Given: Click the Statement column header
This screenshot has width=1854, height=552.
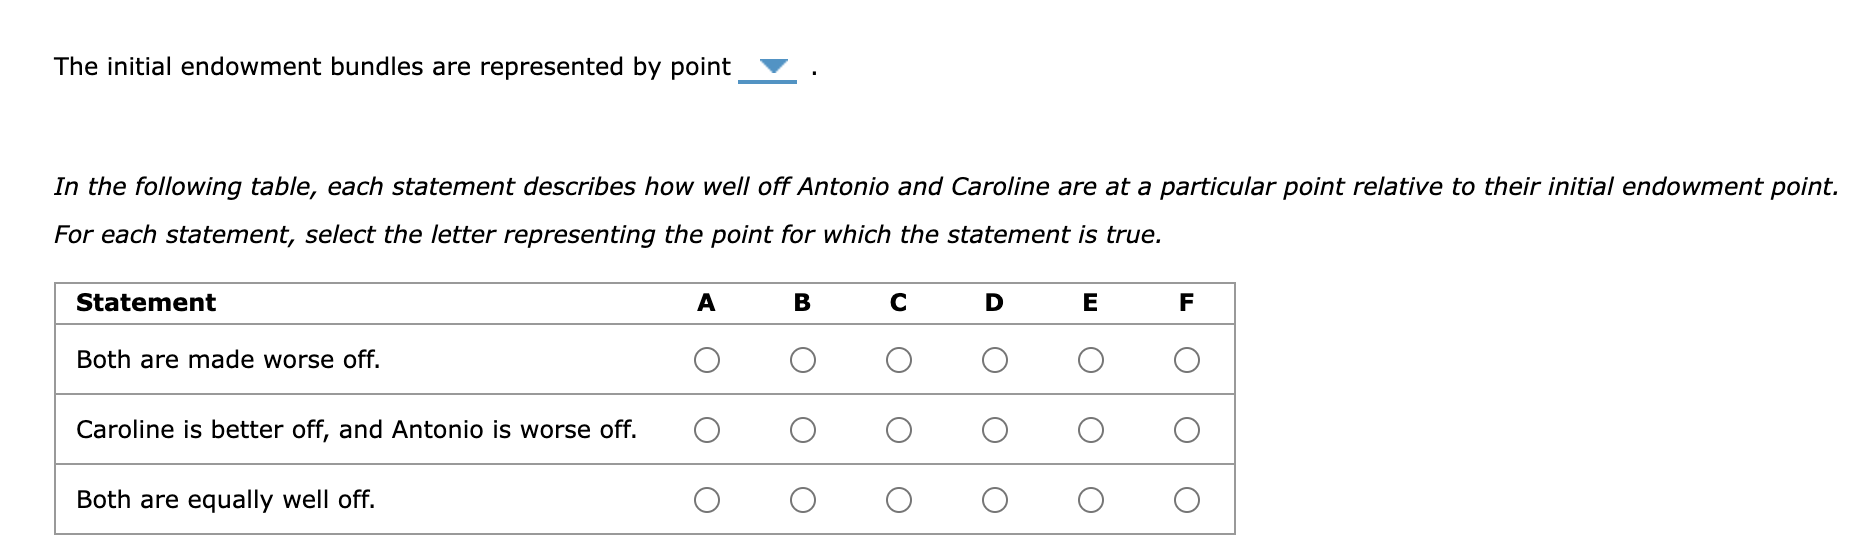Looking at the screenshot, I should point(146,303).
